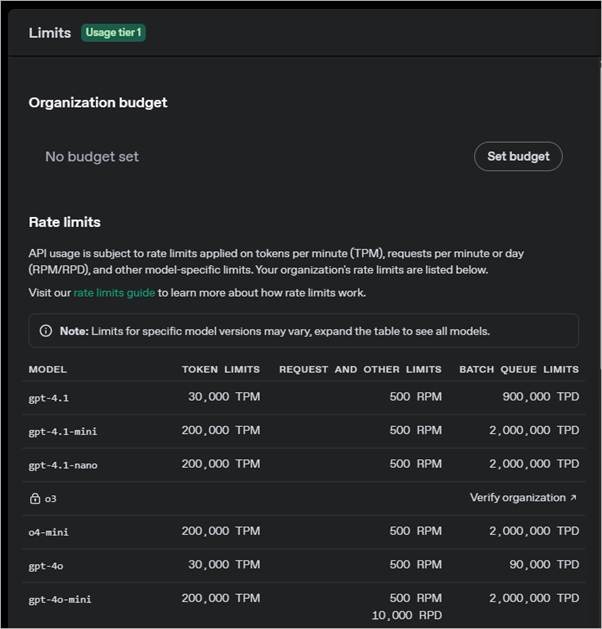Click 2,000,000 TPD in gpt-4.1-mini row
Screen dimensions: 602x629
534,430
